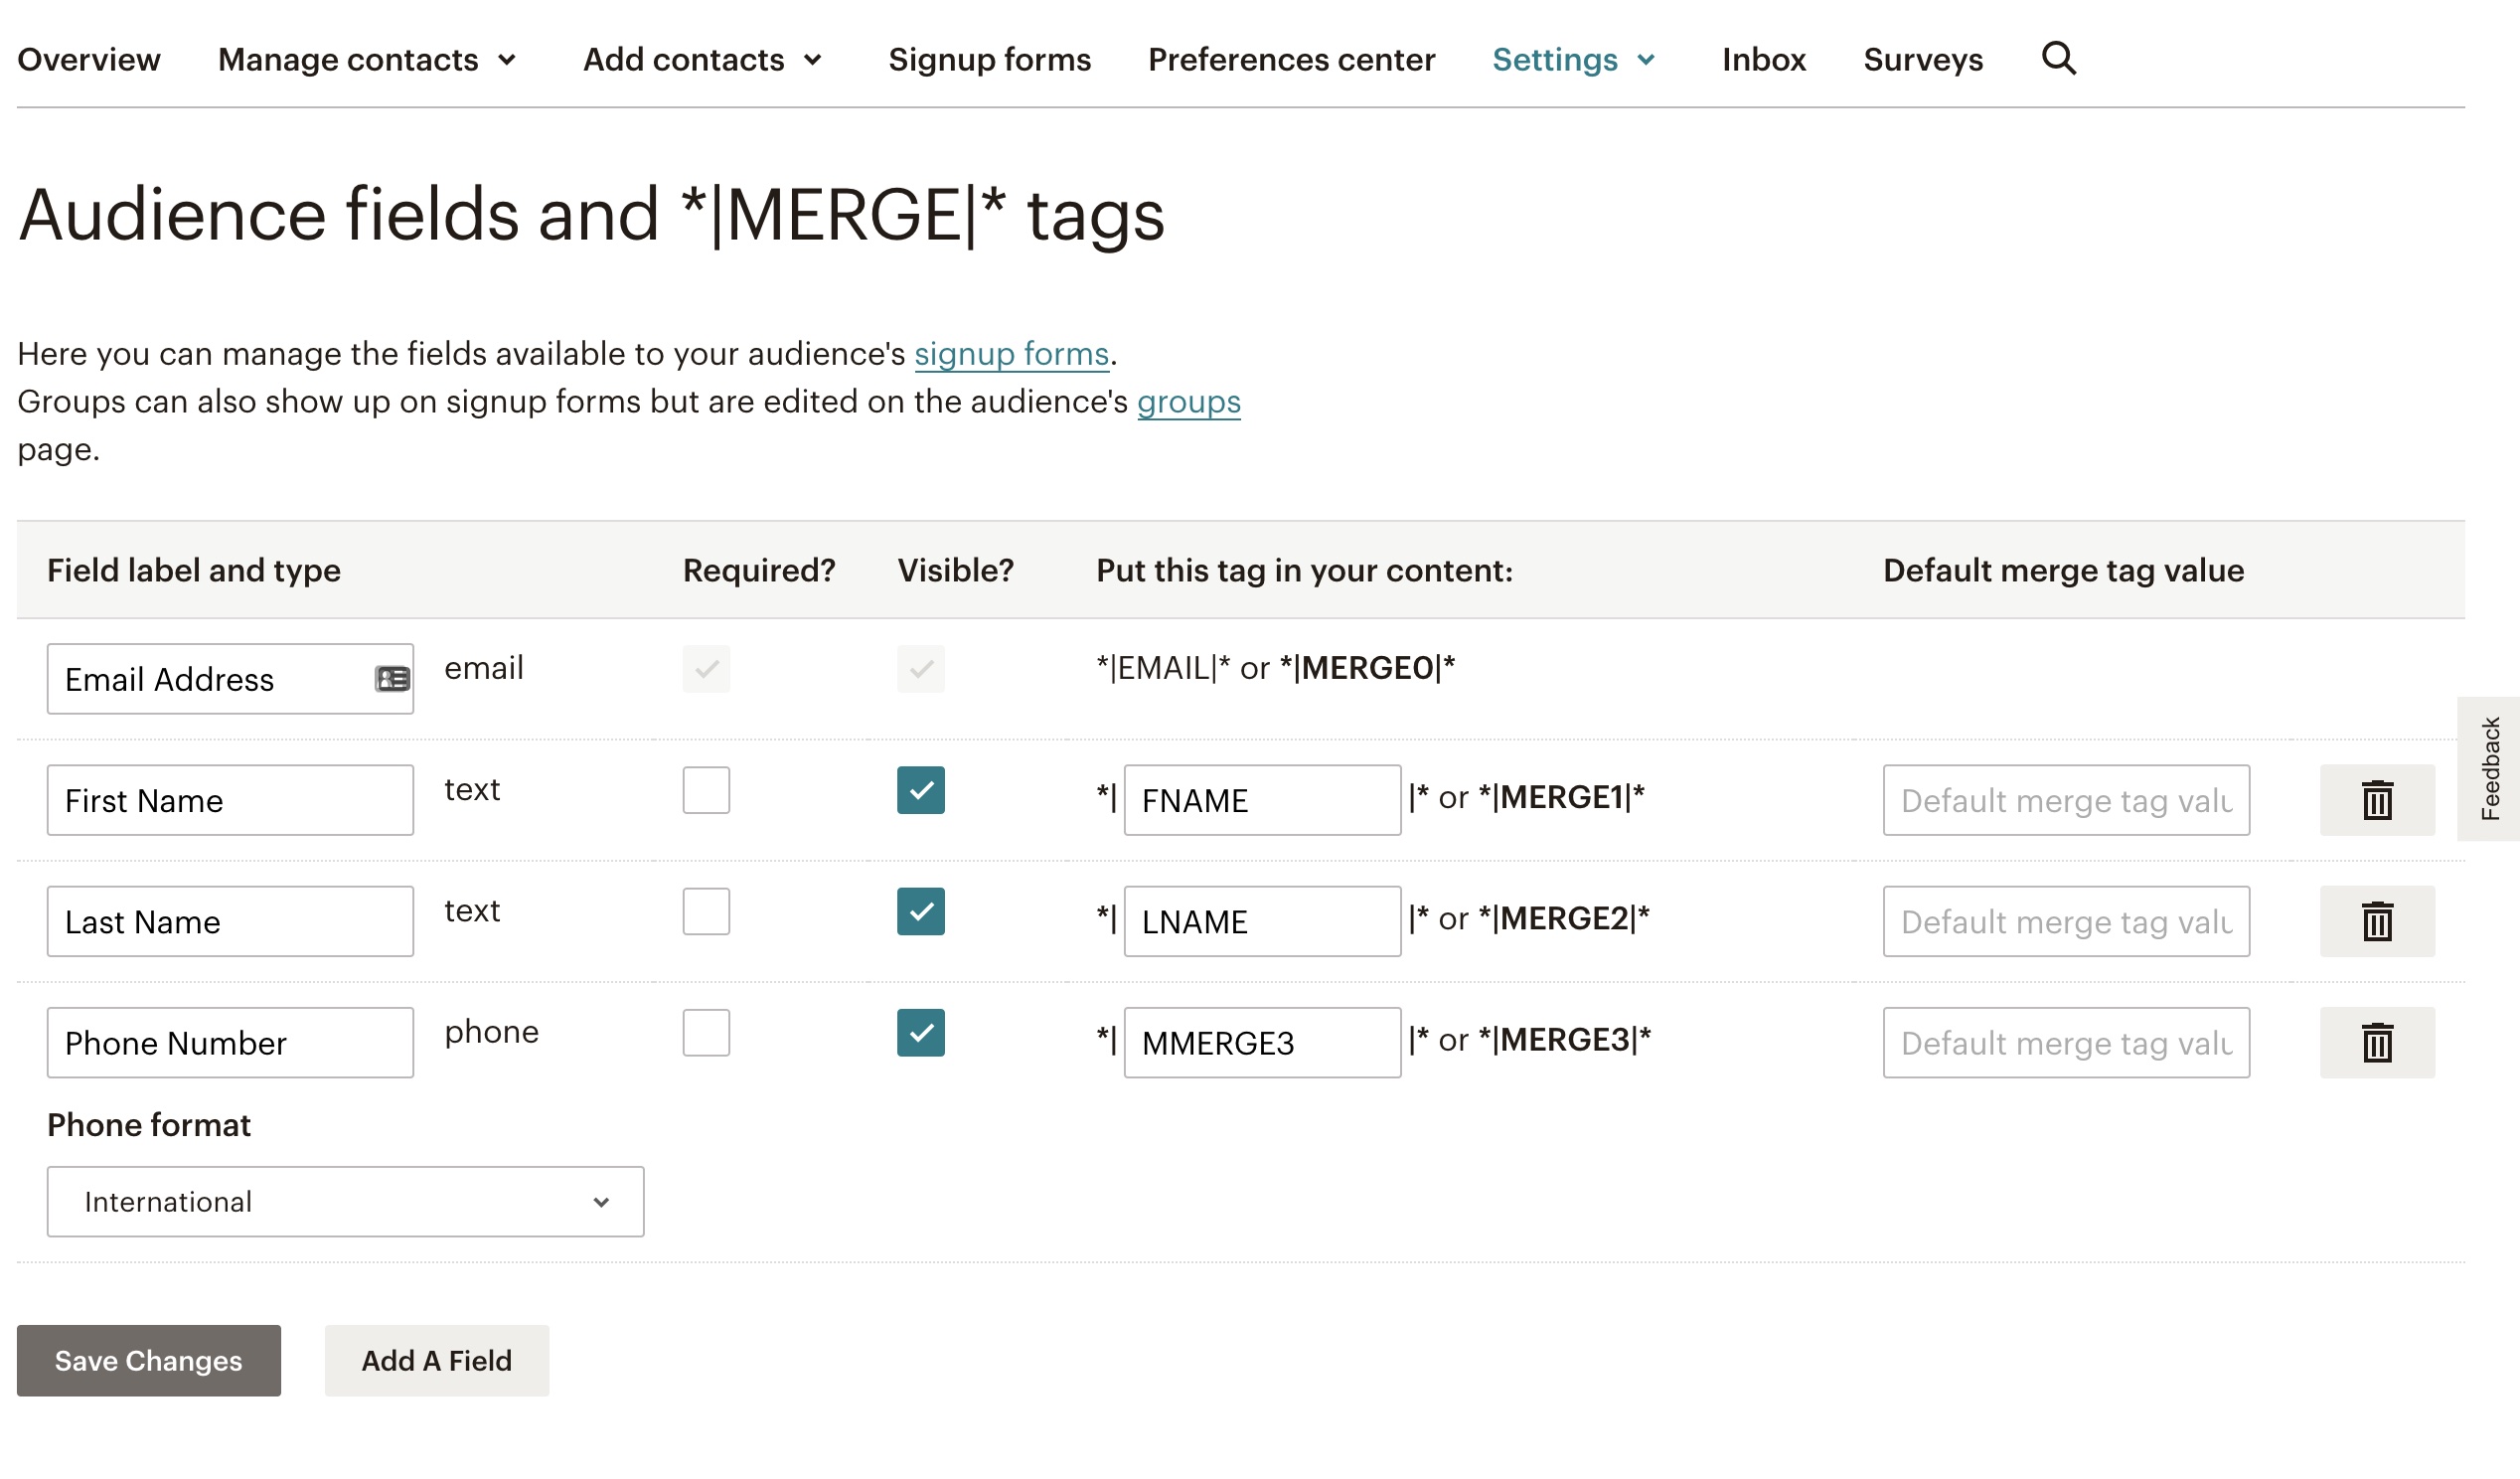The height and width of the screenshot is (1479, 2520).
Task: Click the Add A Field button
Action: coord(436,1360)
